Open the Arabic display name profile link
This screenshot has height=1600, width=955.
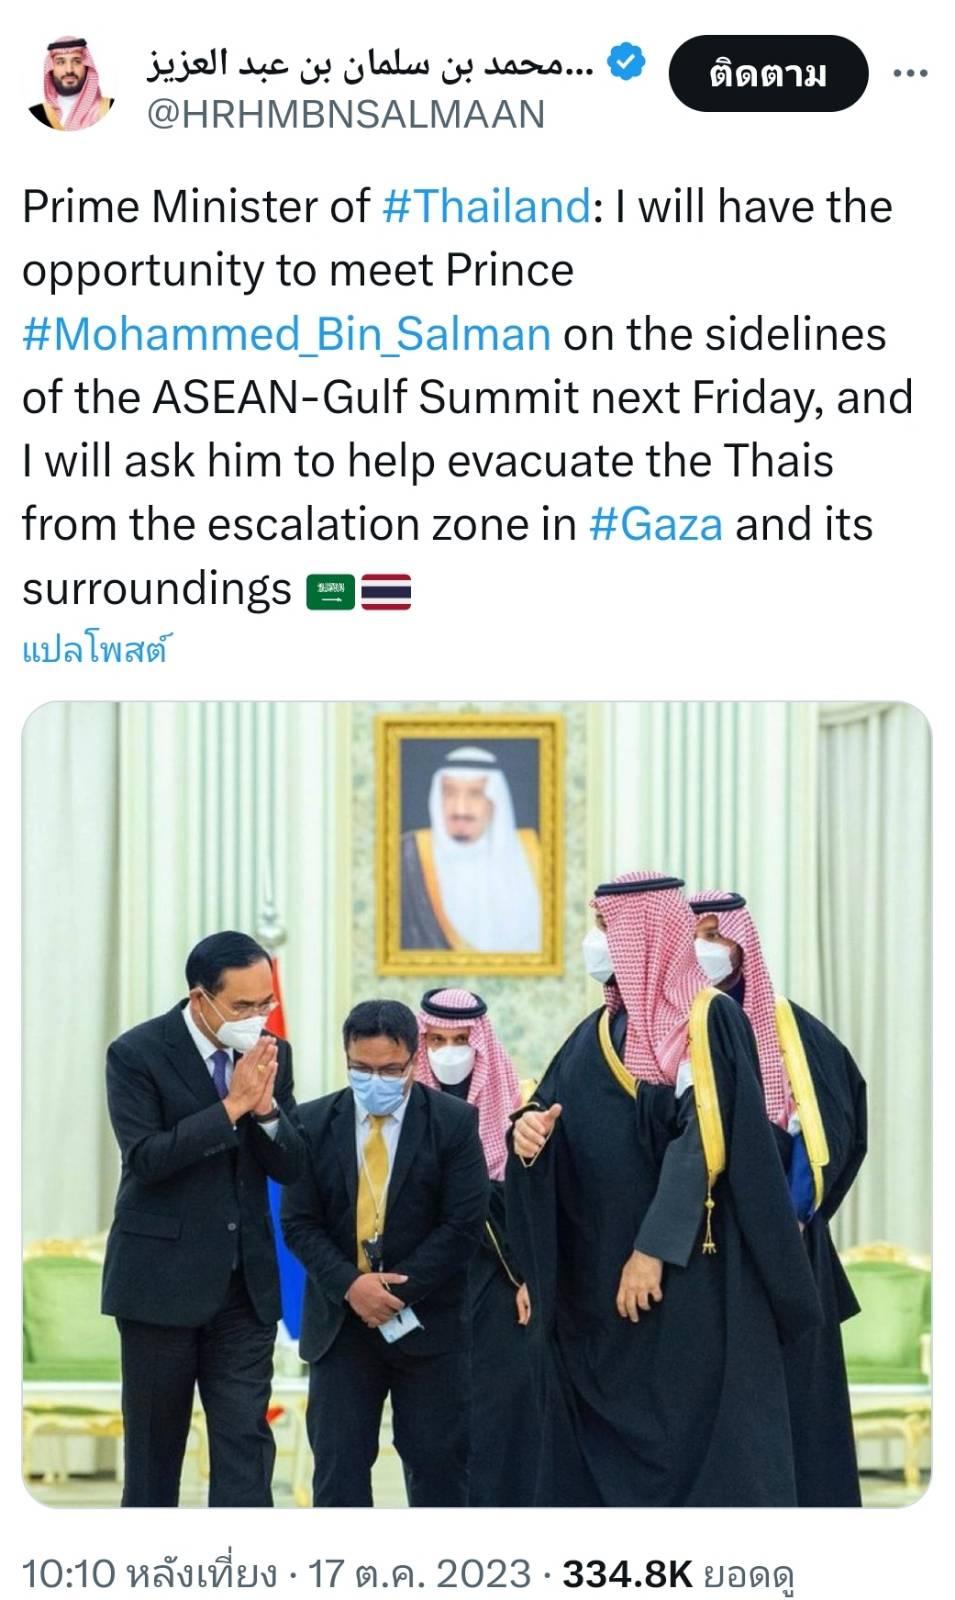coord(370,64)
